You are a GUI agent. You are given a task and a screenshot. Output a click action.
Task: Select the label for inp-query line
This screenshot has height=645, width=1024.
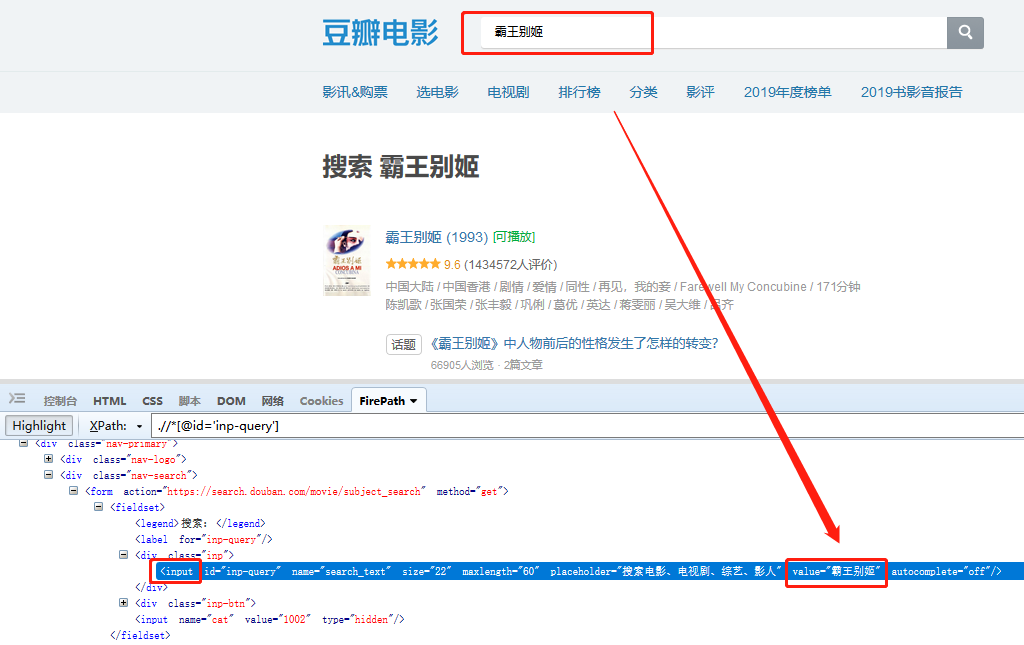[203, 539]
